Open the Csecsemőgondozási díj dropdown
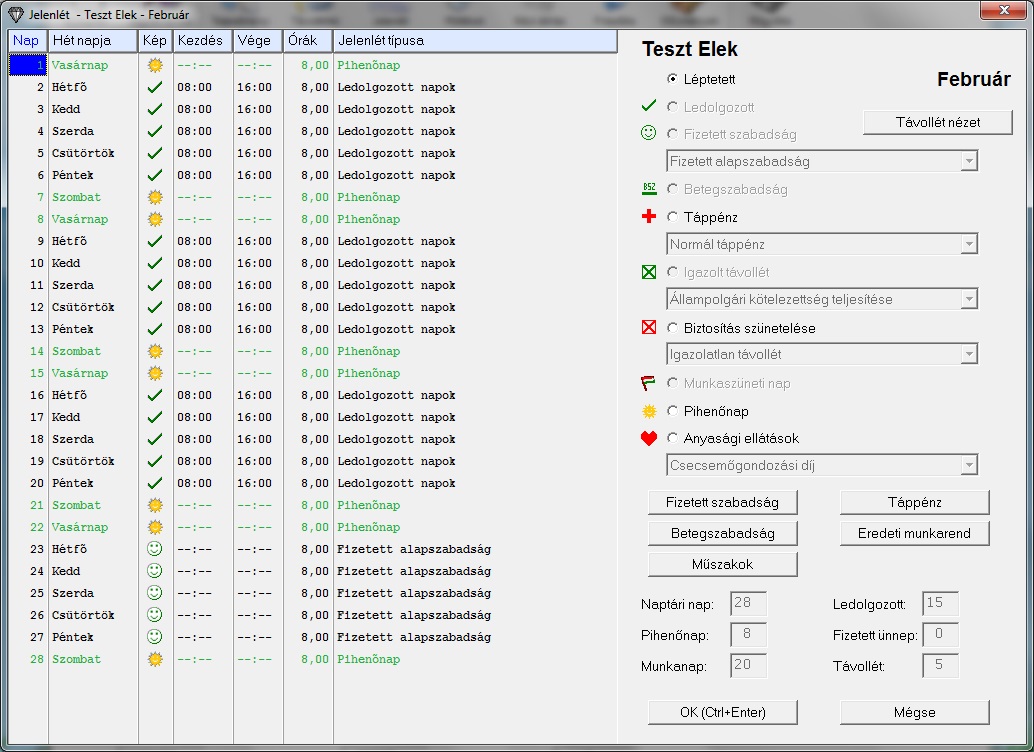1034x752 pixels. [821, 465]
